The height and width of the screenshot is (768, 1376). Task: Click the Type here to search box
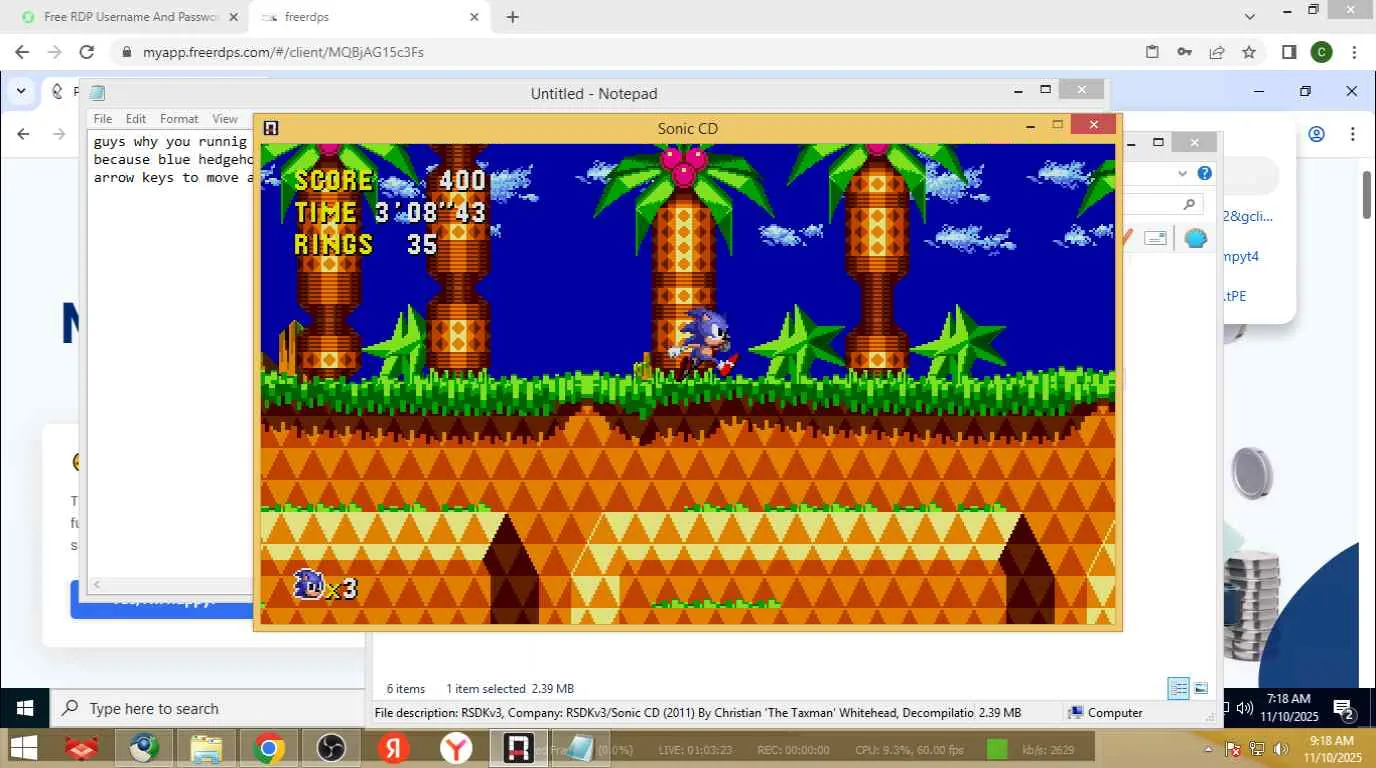[207, 708]
